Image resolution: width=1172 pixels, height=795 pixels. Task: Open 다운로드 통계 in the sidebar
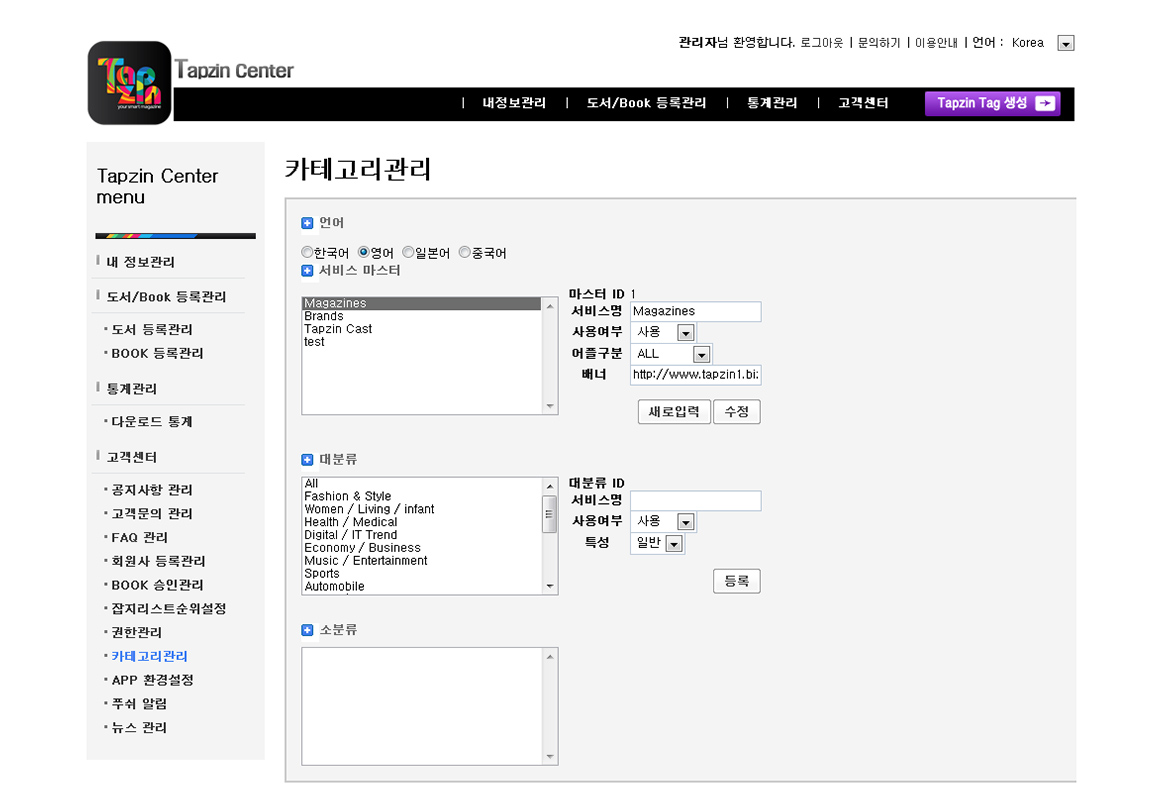coord(152,422)
